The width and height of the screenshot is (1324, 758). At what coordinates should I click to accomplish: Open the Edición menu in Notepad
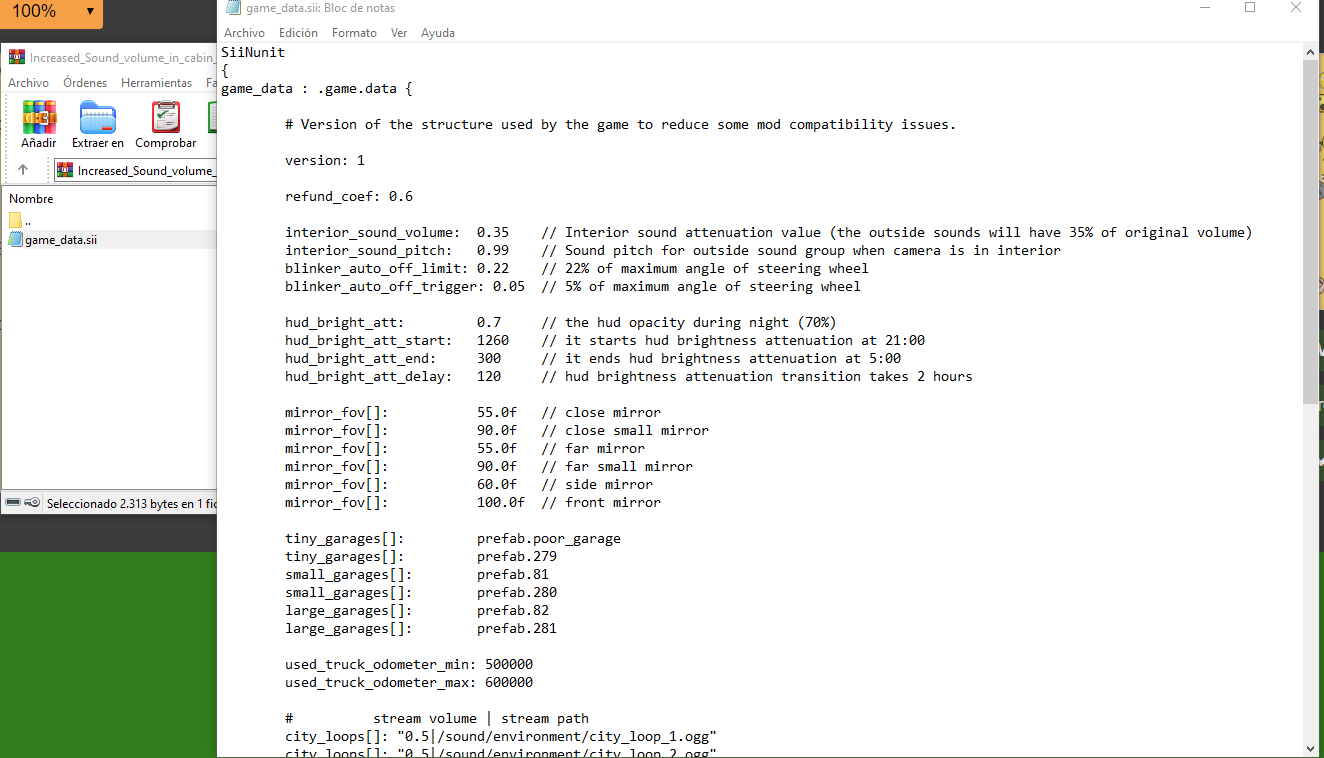[x=298, y=33]
